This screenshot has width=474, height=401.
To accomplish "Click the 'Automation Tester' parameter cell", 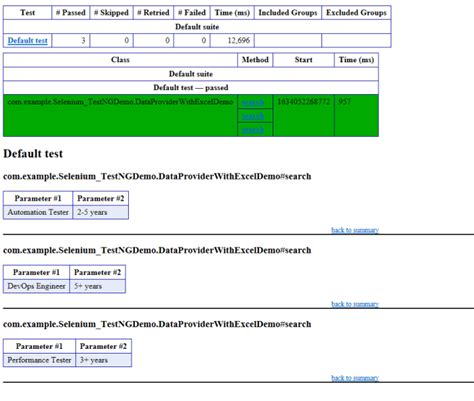I will tap(38, 212).
